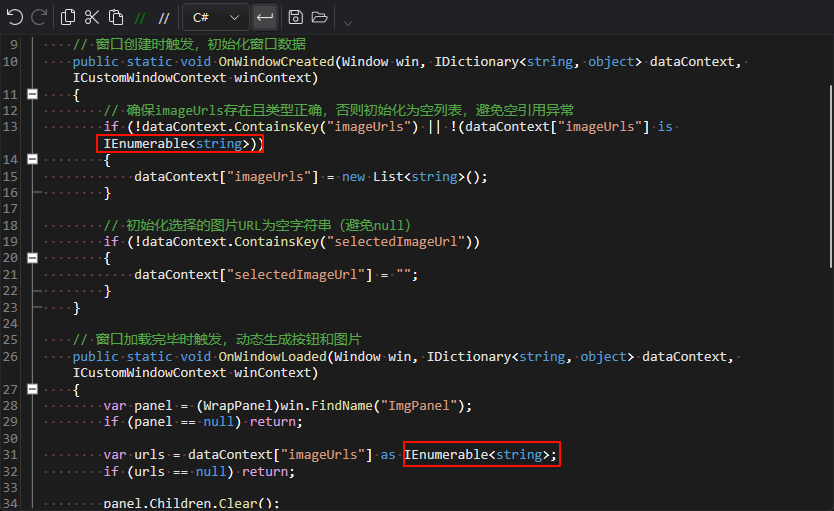834x511 pixels.
Task: Click the closing brace on line 23
Action: pyautogui.click(x=77, y=308)
